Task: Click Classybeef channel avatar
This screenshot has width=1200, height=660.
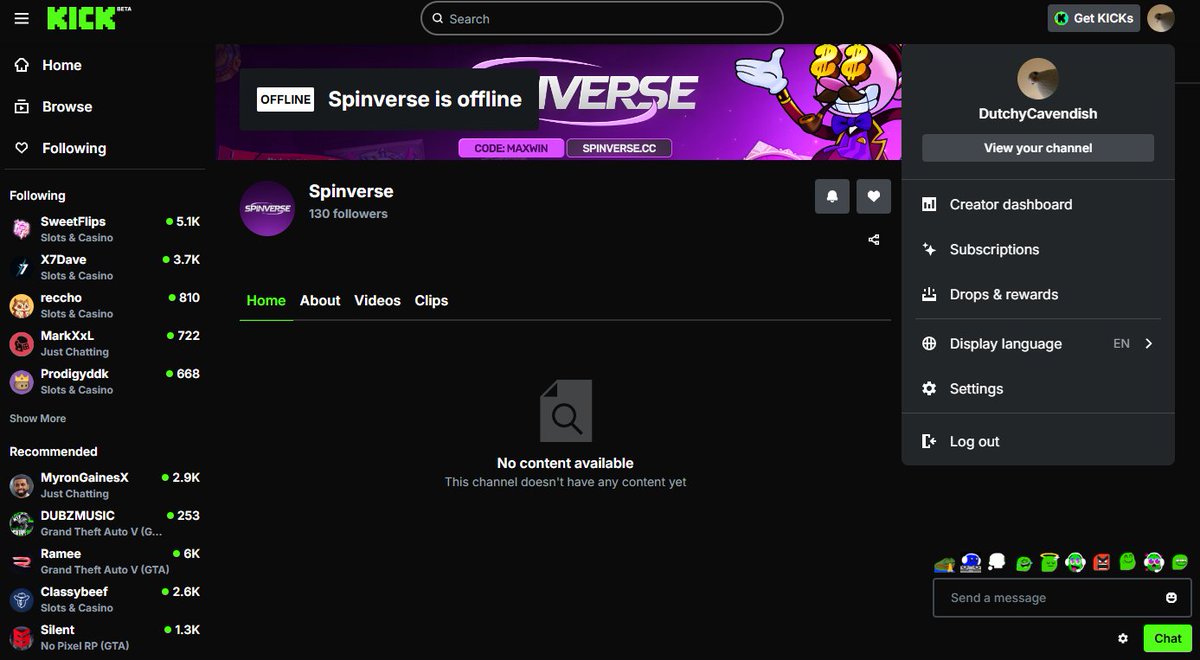Action: (x=21, y=599)
